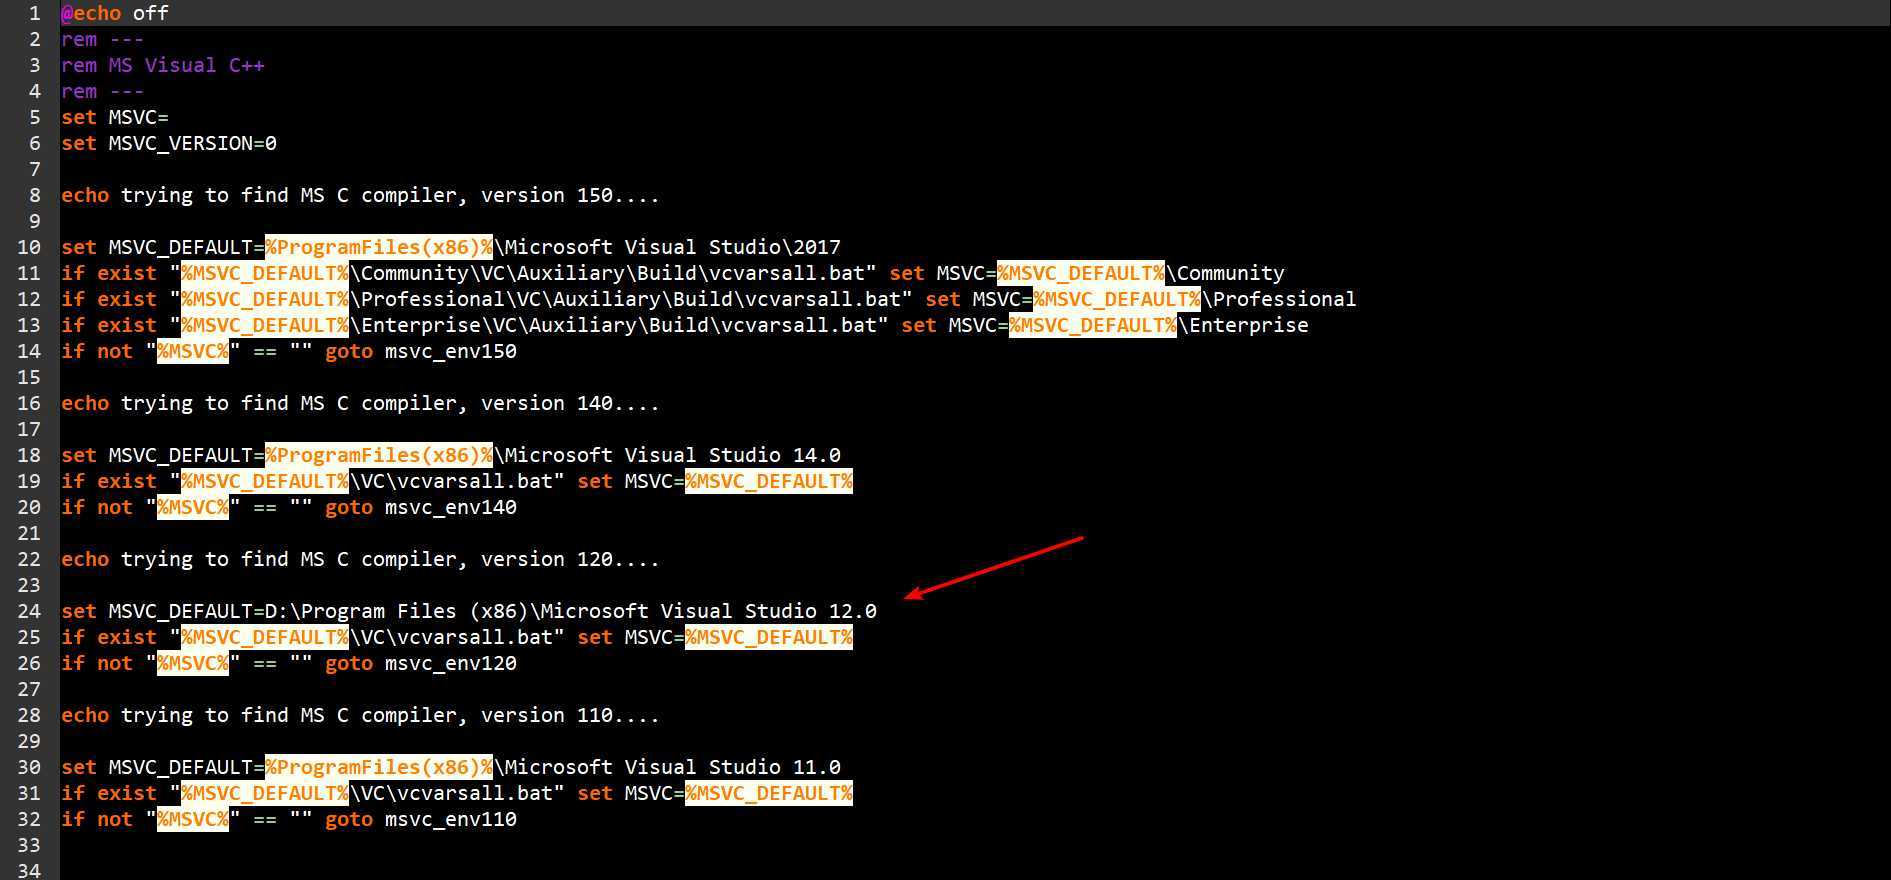1891x880 pixels.
Task: Click 'goto msvc_env110' label
Action: [x=421, y=819]
